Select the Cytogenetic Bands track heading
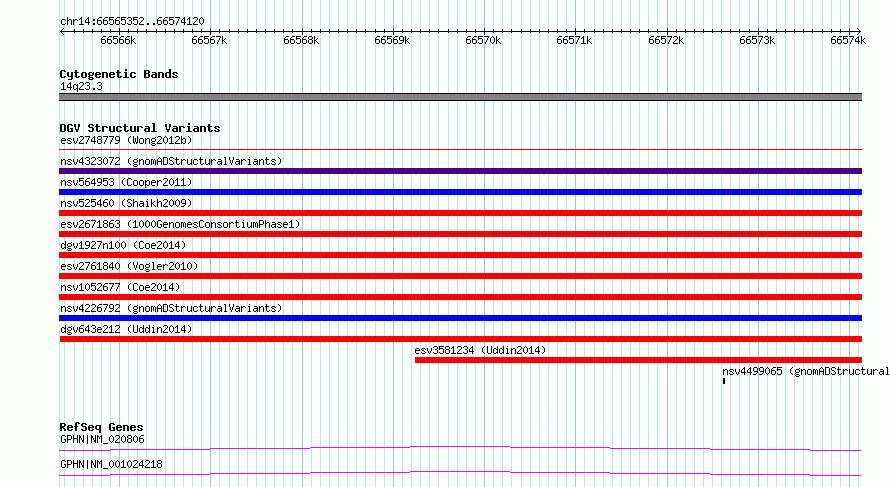 coord(119,74)
